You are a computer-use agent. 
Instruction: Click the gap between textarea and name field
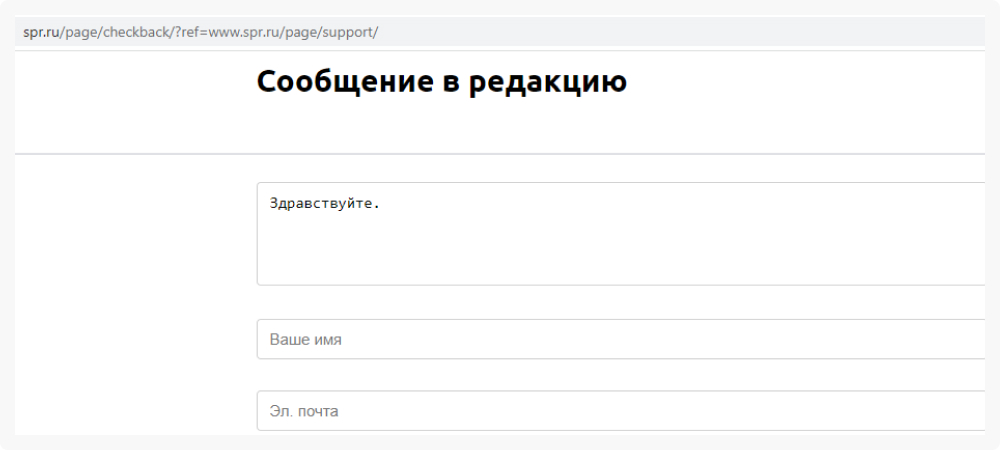pos(621,302)
